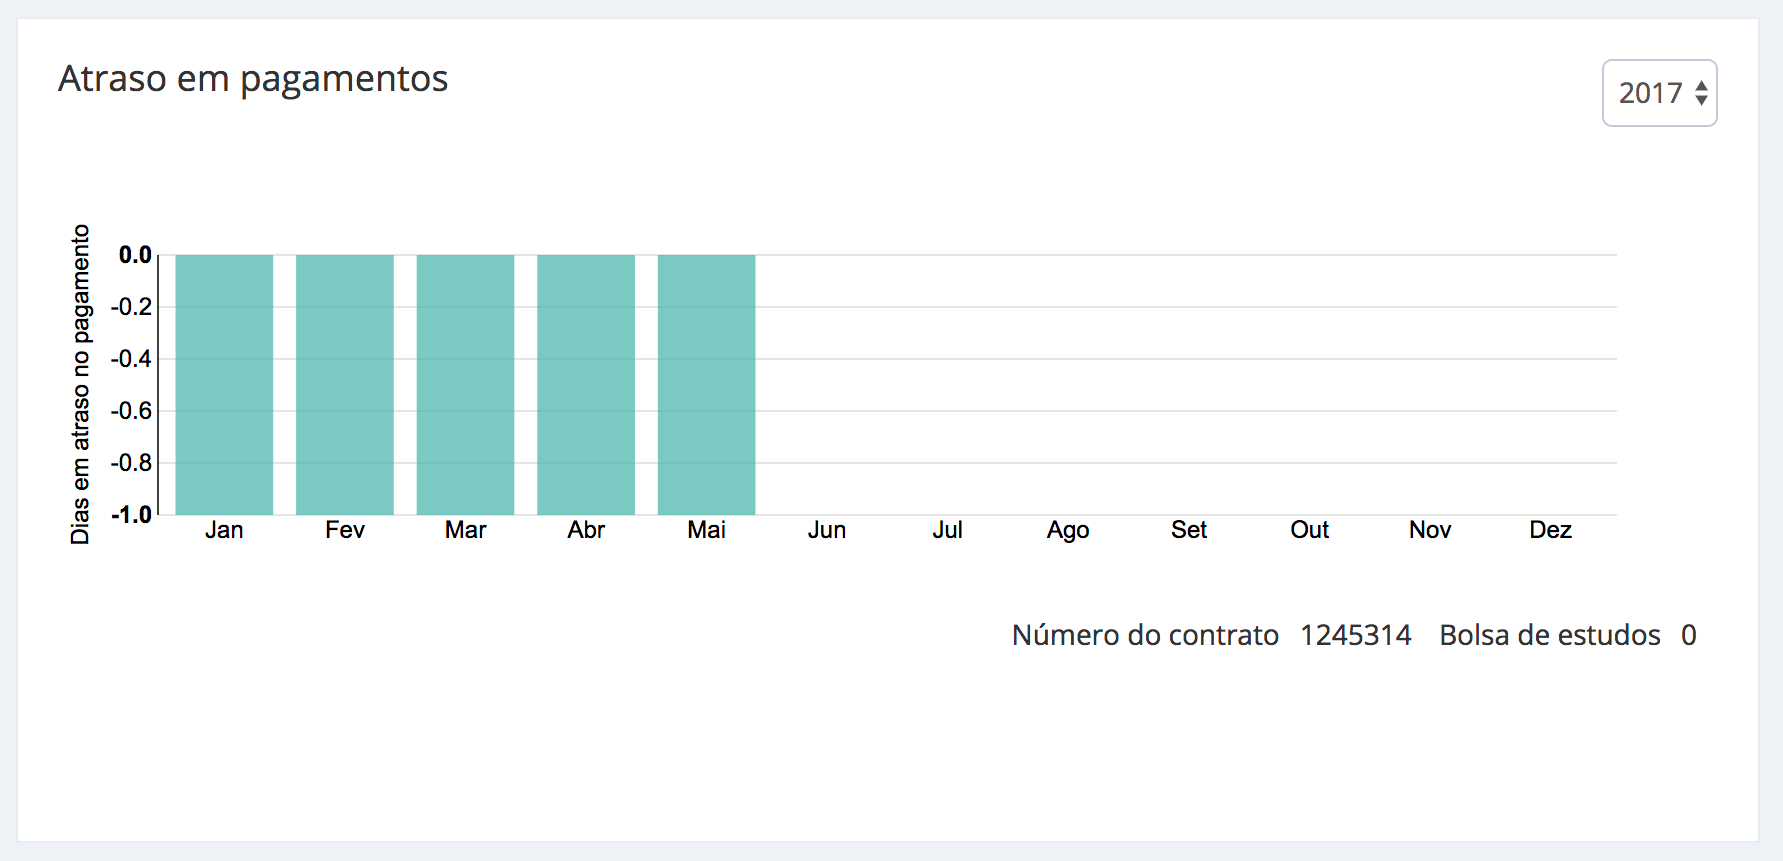Image resolution: width=1783 pixels, height=861 pixels.
Task: Click the -1.0 y-axis tick label
Action: point(131,515)
